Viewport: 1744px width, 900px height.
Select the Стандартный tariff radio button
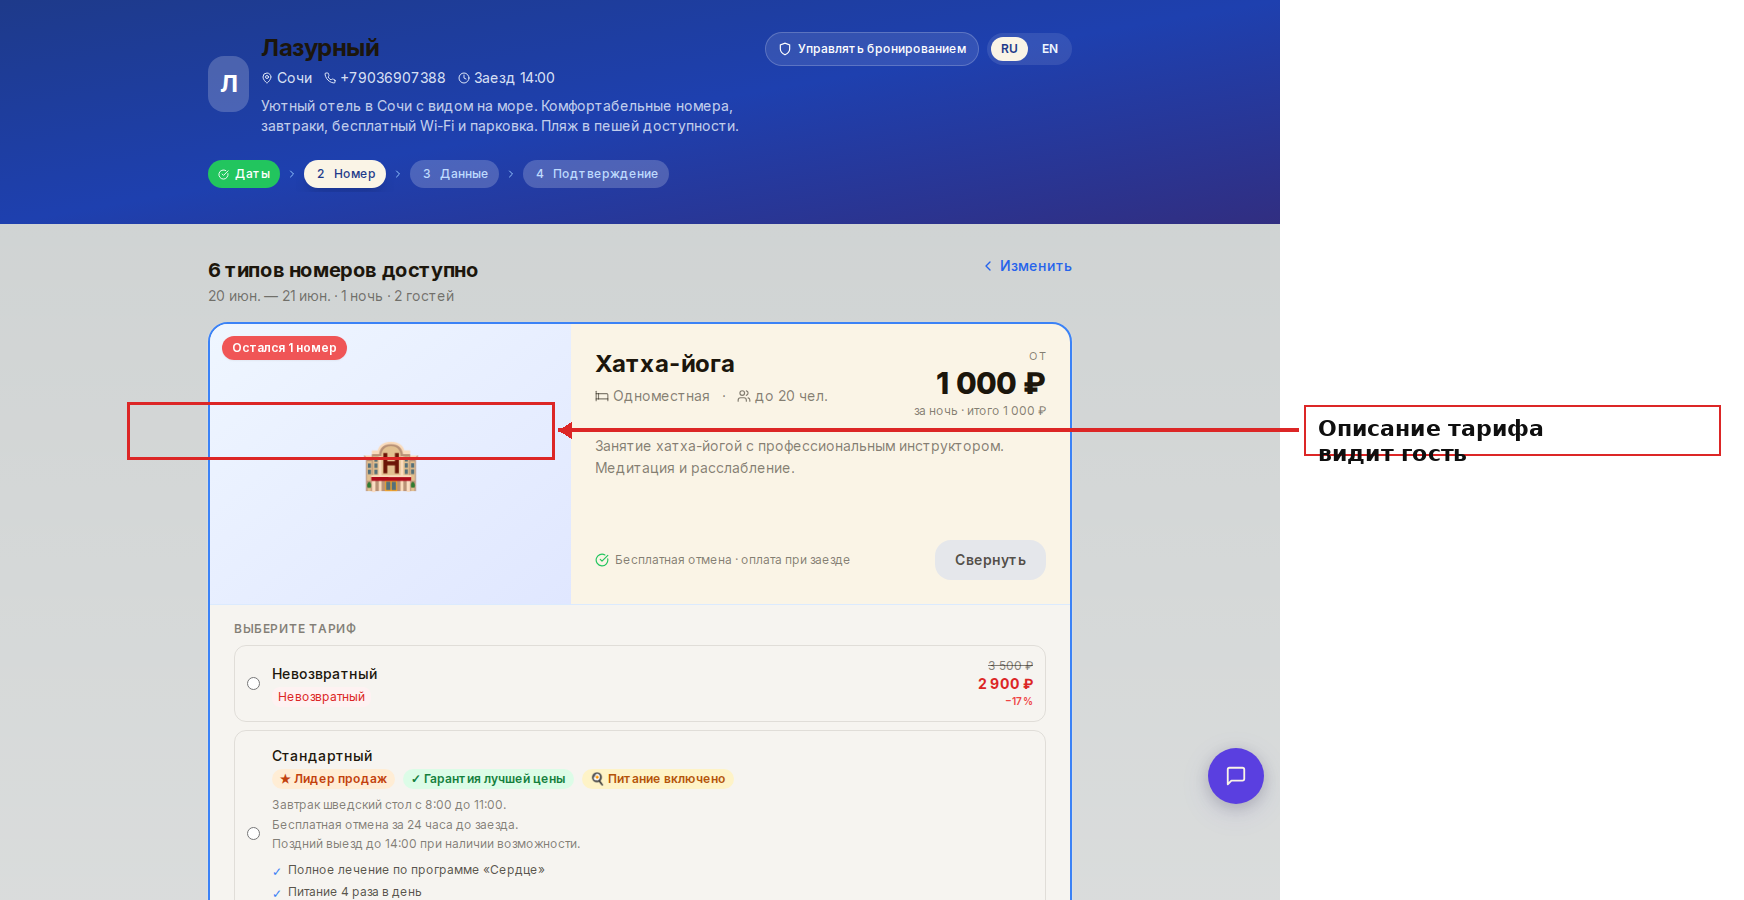[253, 834]
